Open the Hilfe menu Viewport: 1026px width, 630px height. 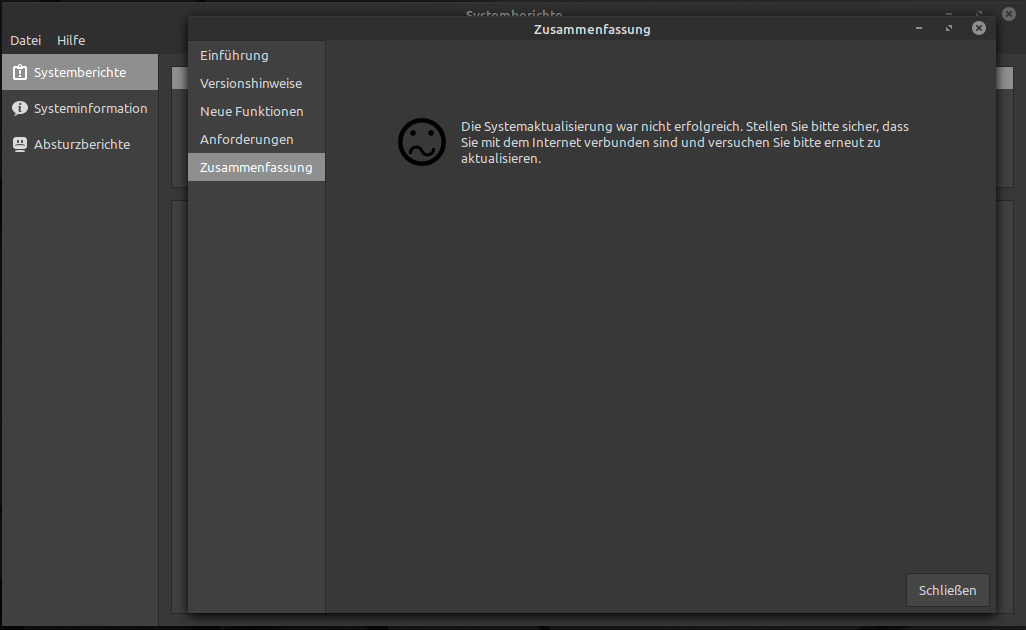[70, 40]
